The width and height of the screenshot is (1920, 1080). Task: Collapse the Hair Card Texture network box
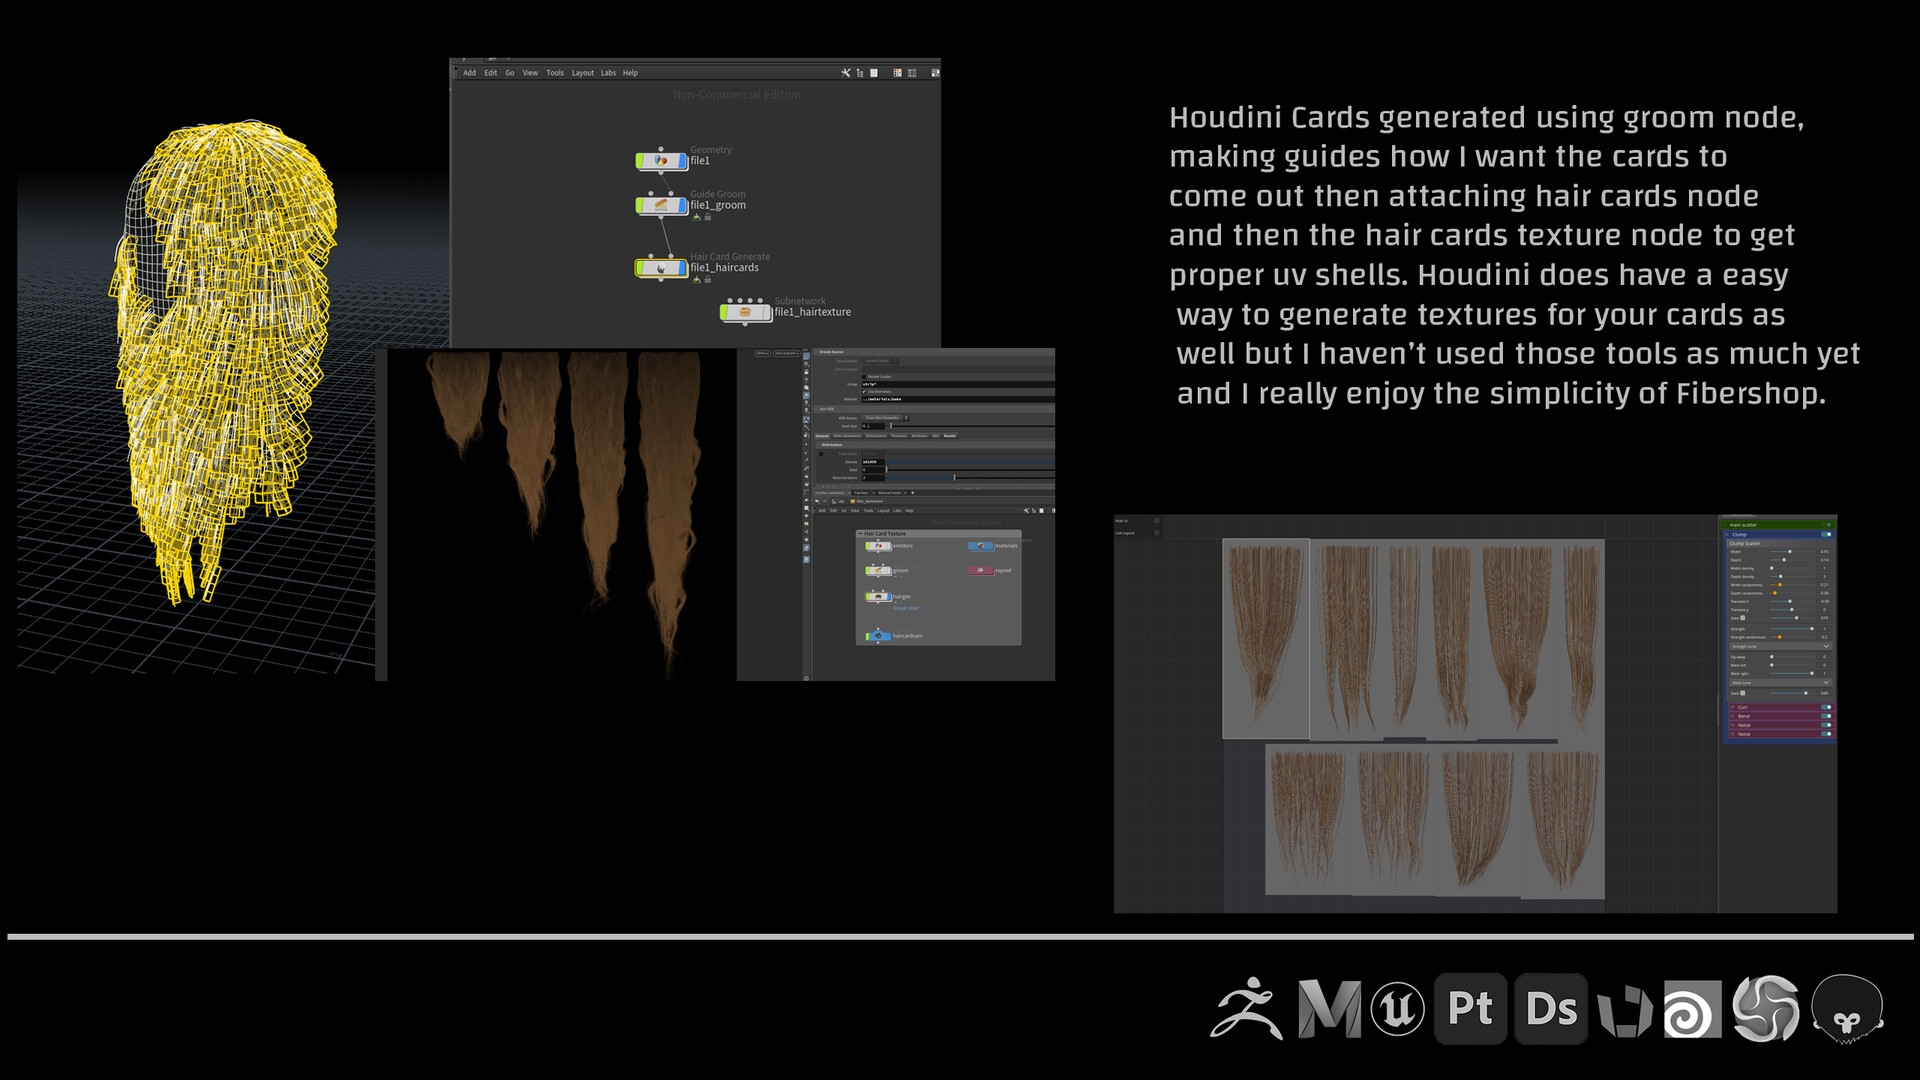pos(860,533)
